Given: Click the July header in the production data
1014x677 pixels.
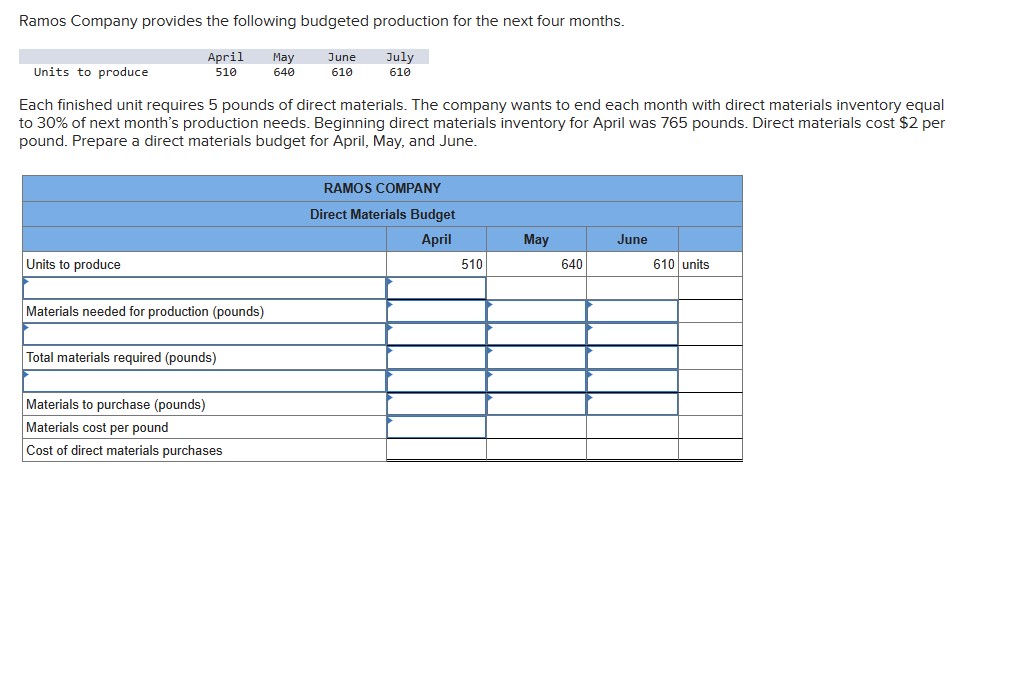Looking at the screenshot, I should (400, 57).
